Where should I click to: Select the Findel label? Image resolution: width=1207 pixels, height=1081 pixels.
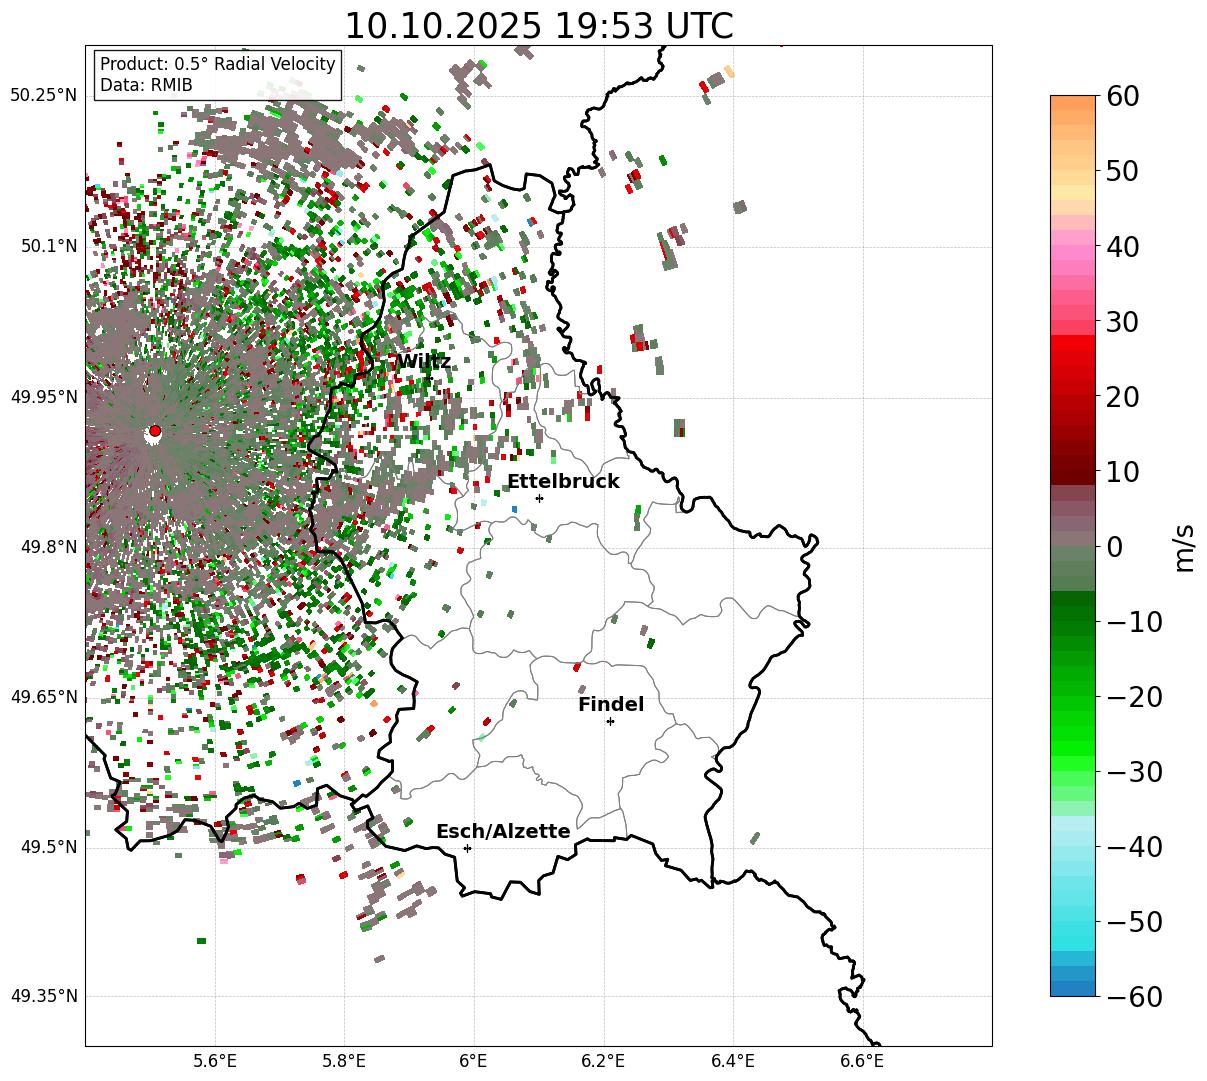(611, 704)
